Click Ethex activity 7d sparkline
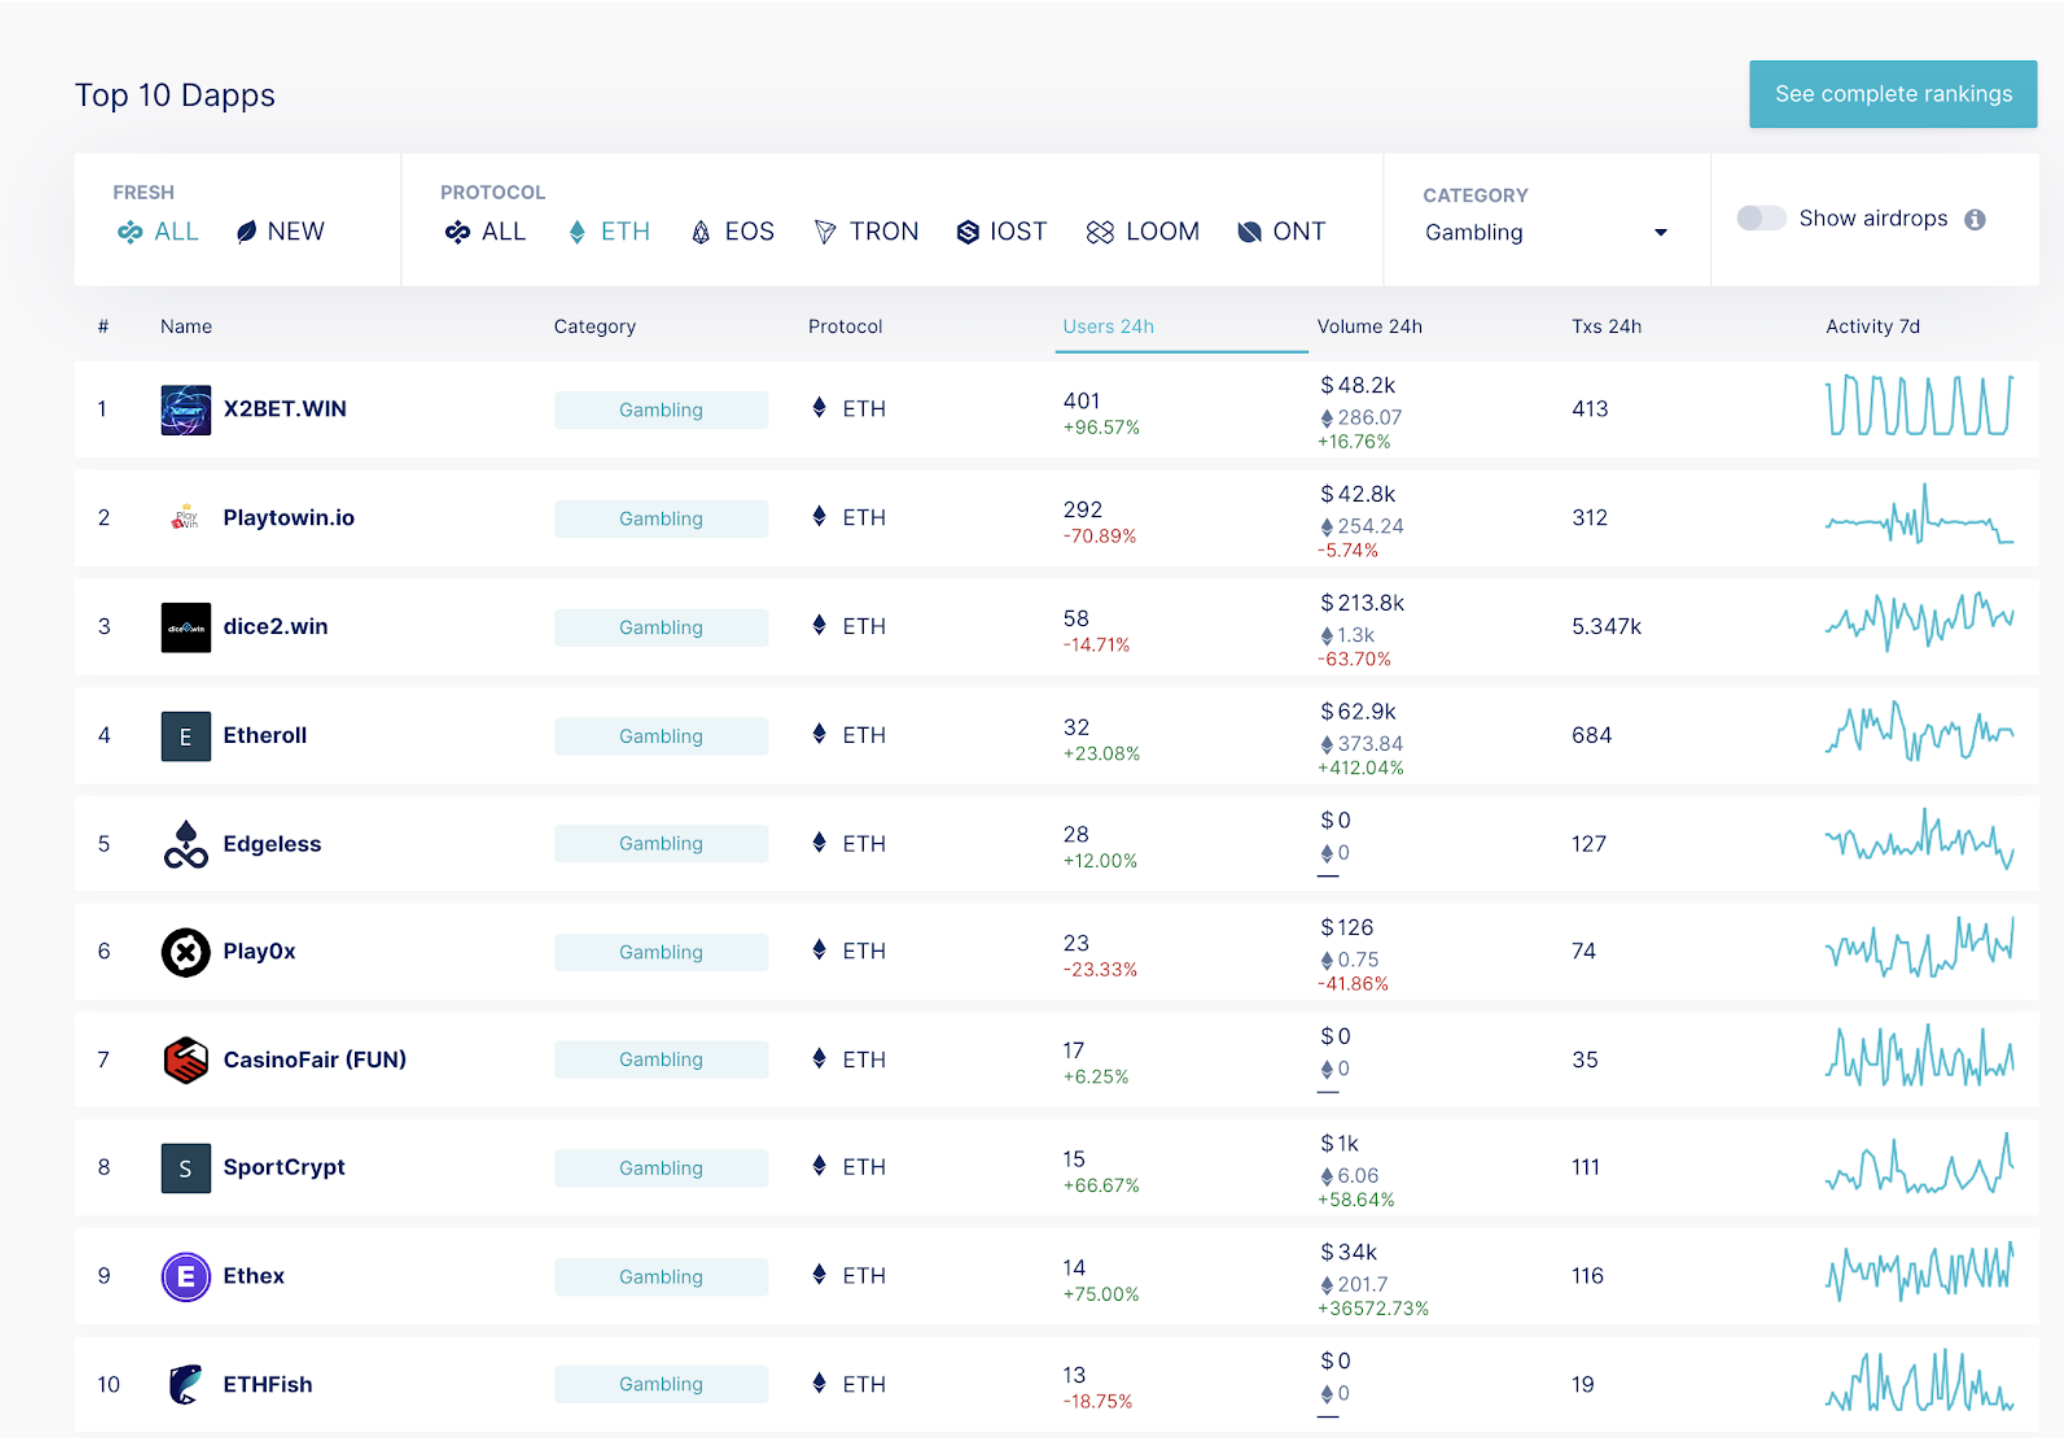 (x=1919, y=1272)
